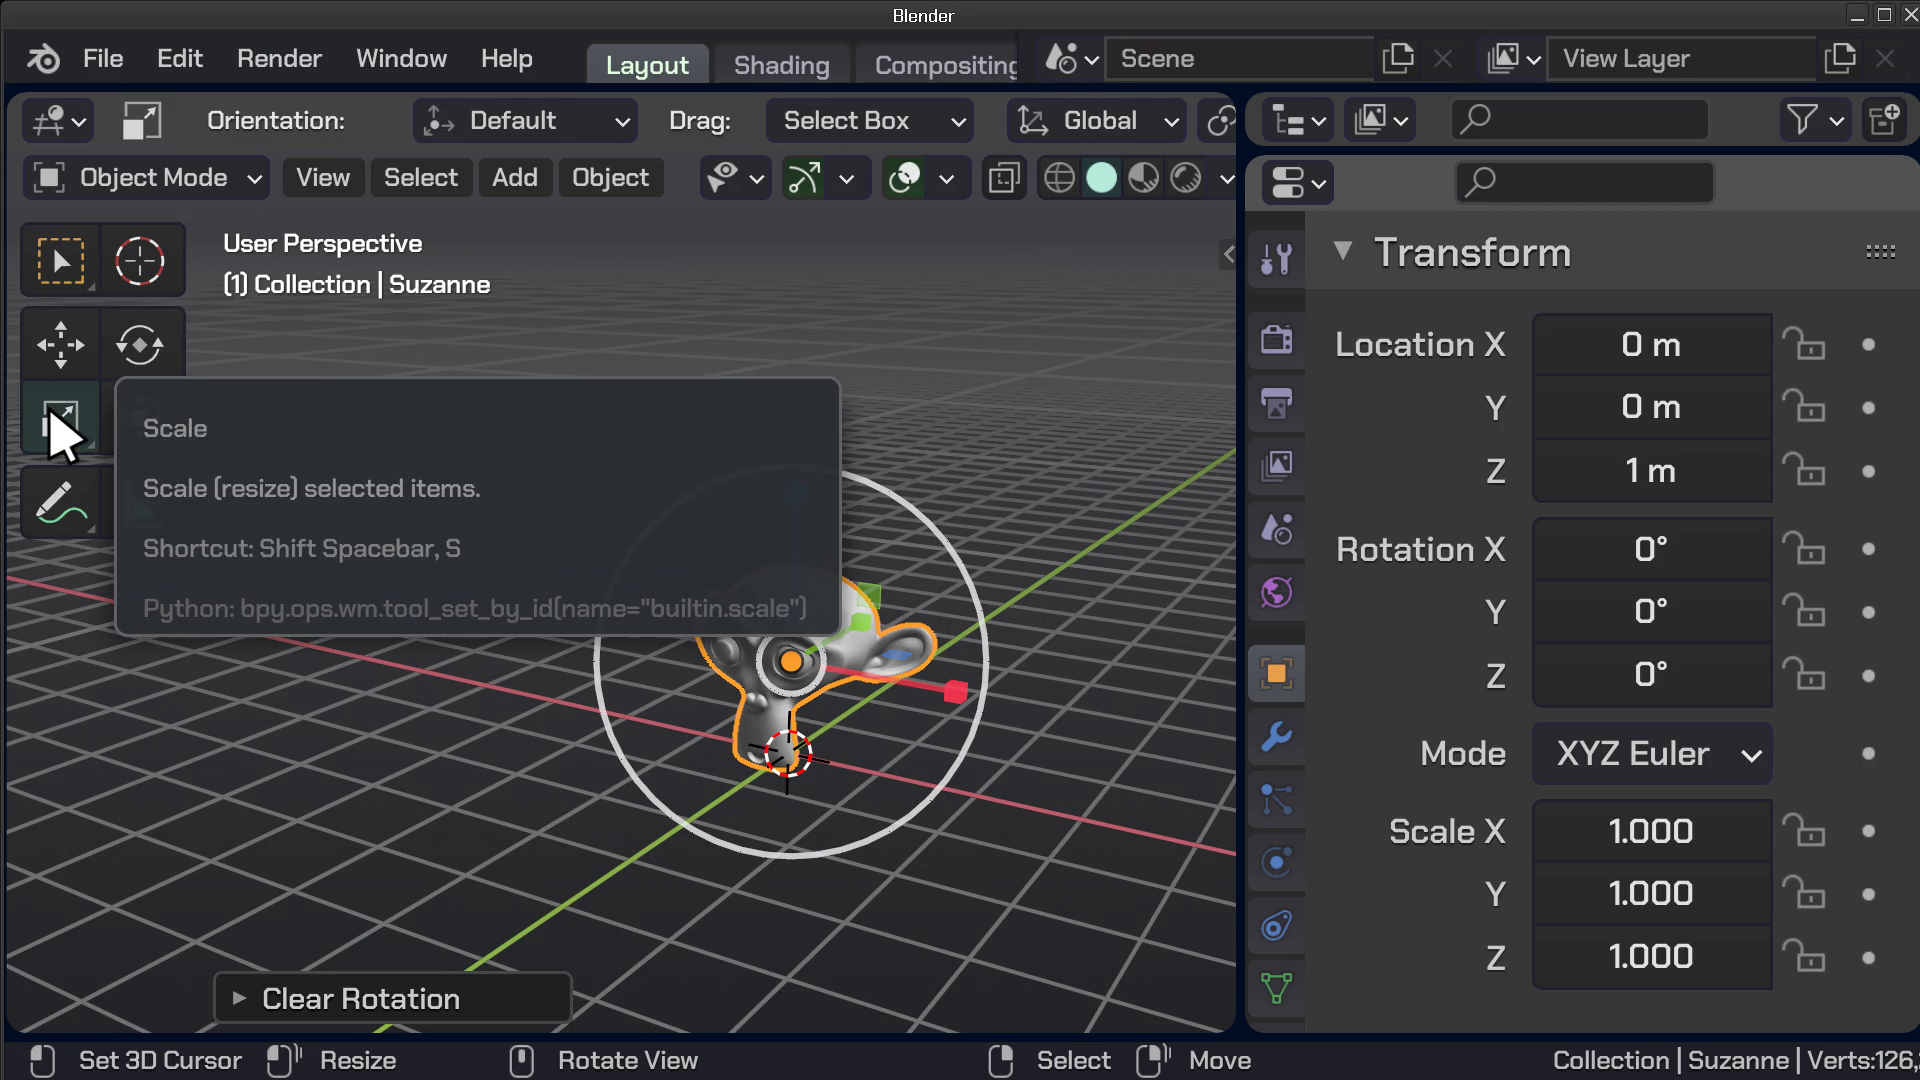
Task: Open World properties tab icon
Action: click(x=1277, y=593)
